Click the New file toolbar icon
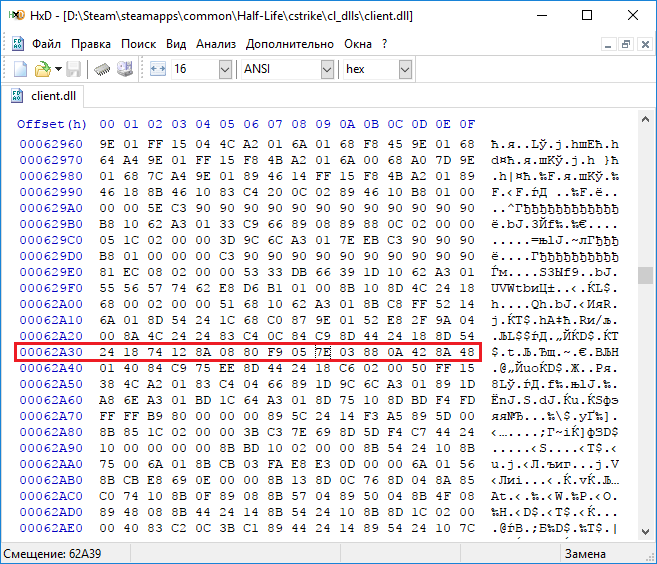 (x=20, y=69)
